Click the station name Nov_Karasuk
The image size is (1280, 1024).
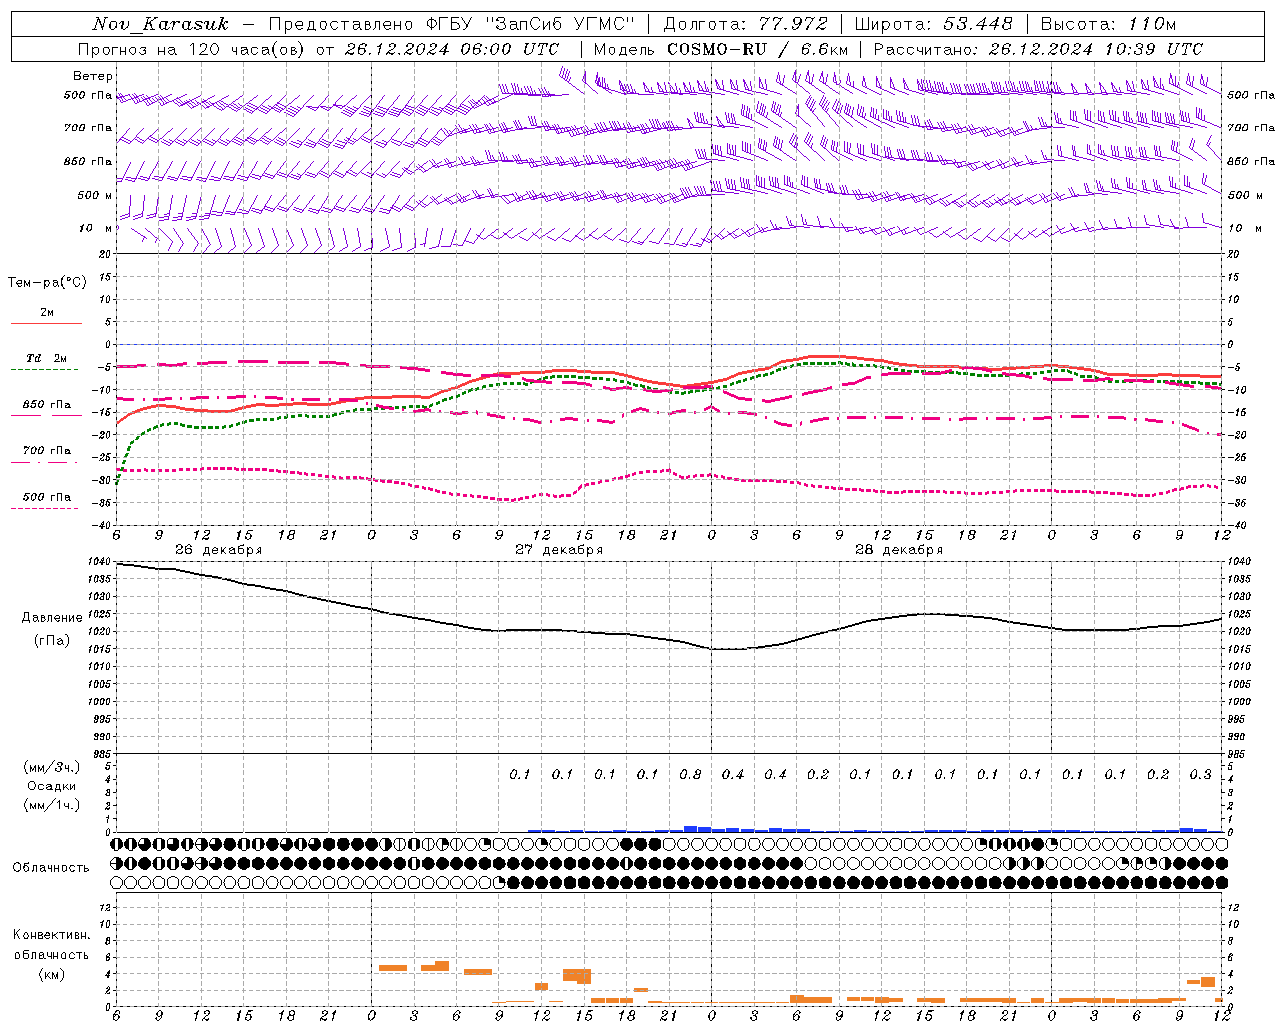click(x=160, y=24)
